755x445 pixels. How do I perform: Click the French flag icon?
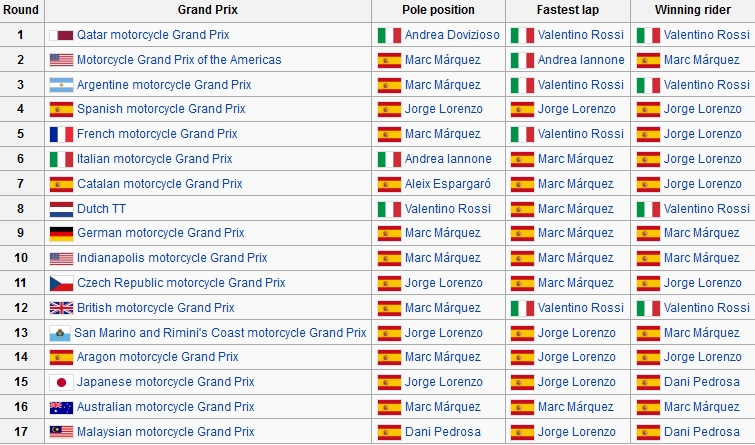(61, 134)
